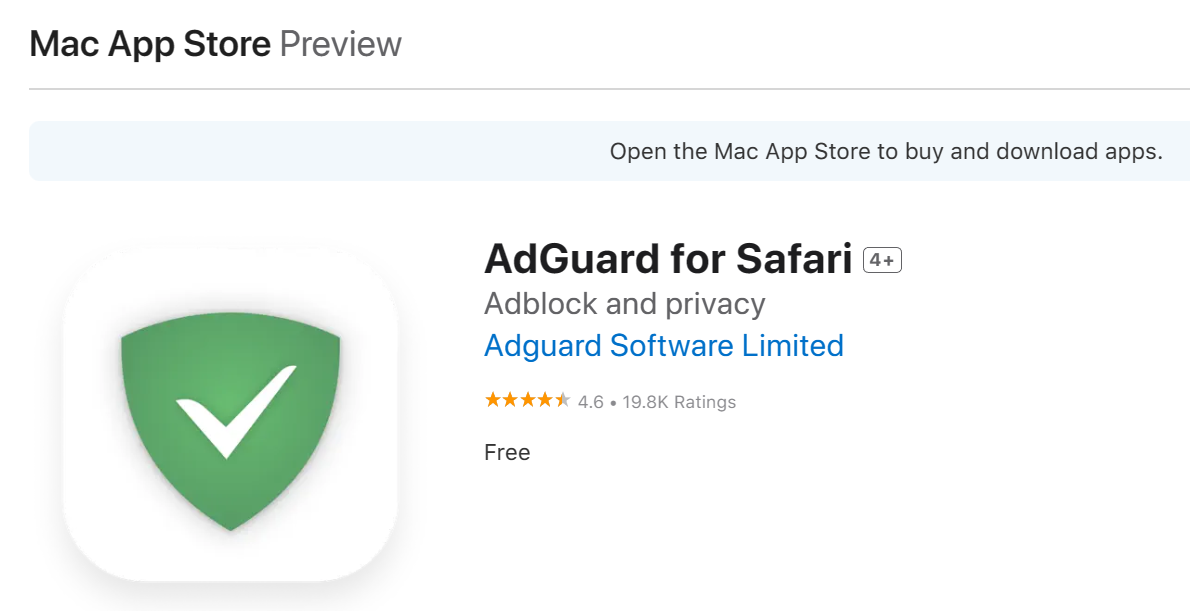
Task: Click the 'Adblock and privacy' subtitle
Action: tap(624, 304)
